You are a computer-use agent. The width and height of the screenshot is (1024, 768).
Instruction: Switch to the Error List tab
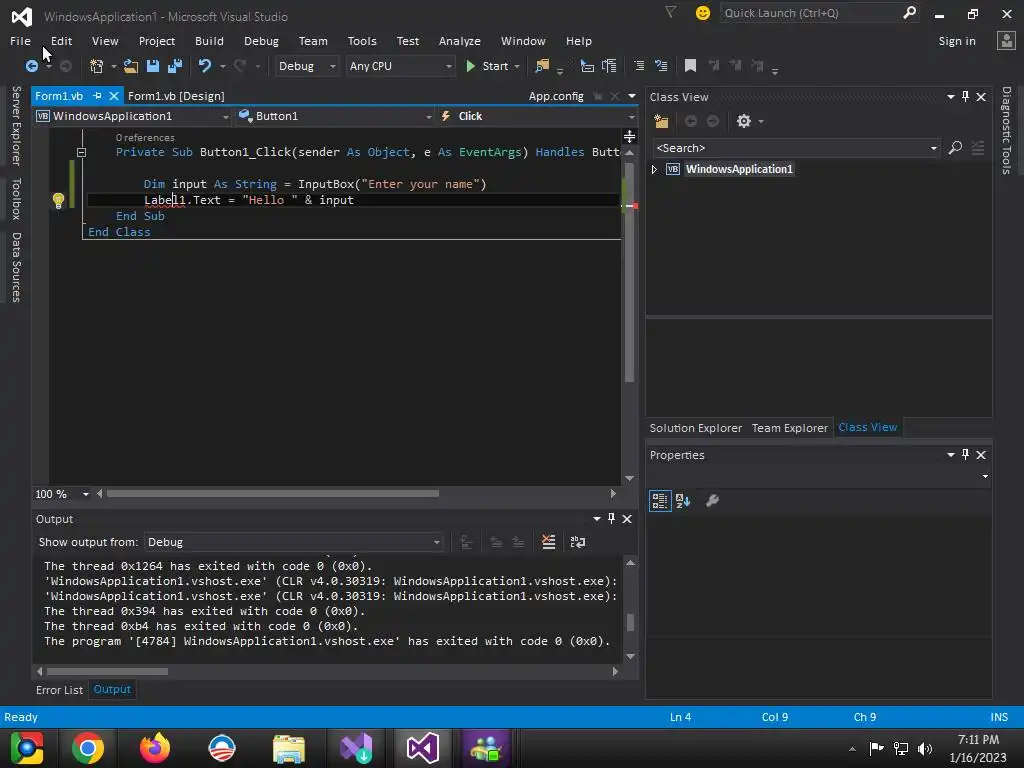(x=59, y=690)
